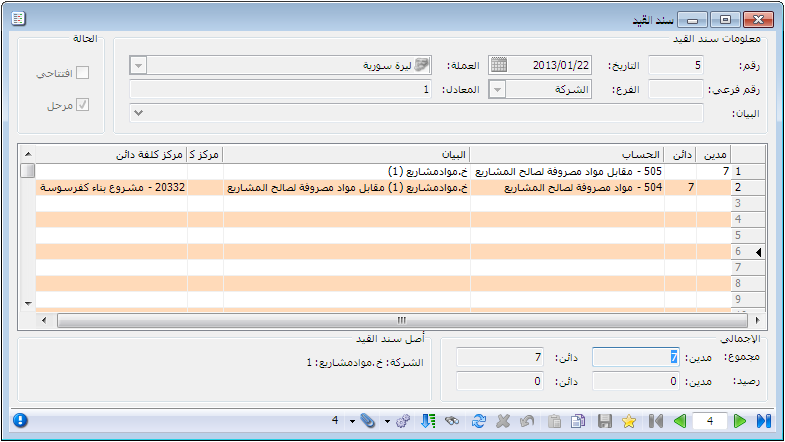Select cost center 20332 - مشروع بناء كفرسوسة

[112, 188]
